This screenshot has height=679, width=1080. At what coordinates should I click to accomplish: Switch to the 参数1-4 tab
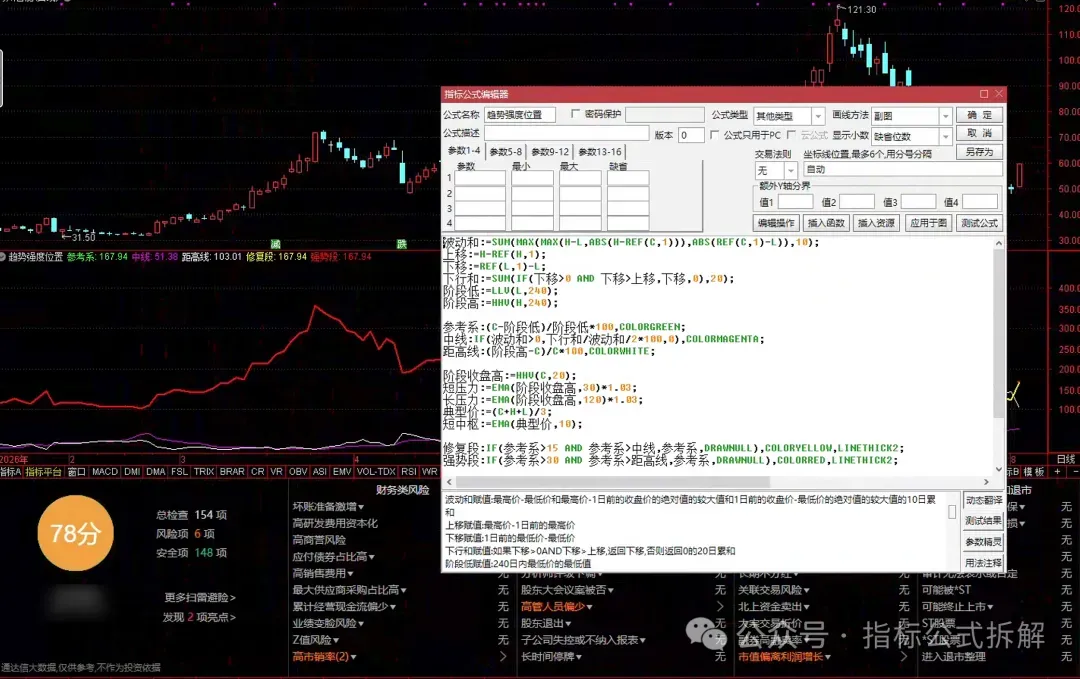[x=464, y=151]
